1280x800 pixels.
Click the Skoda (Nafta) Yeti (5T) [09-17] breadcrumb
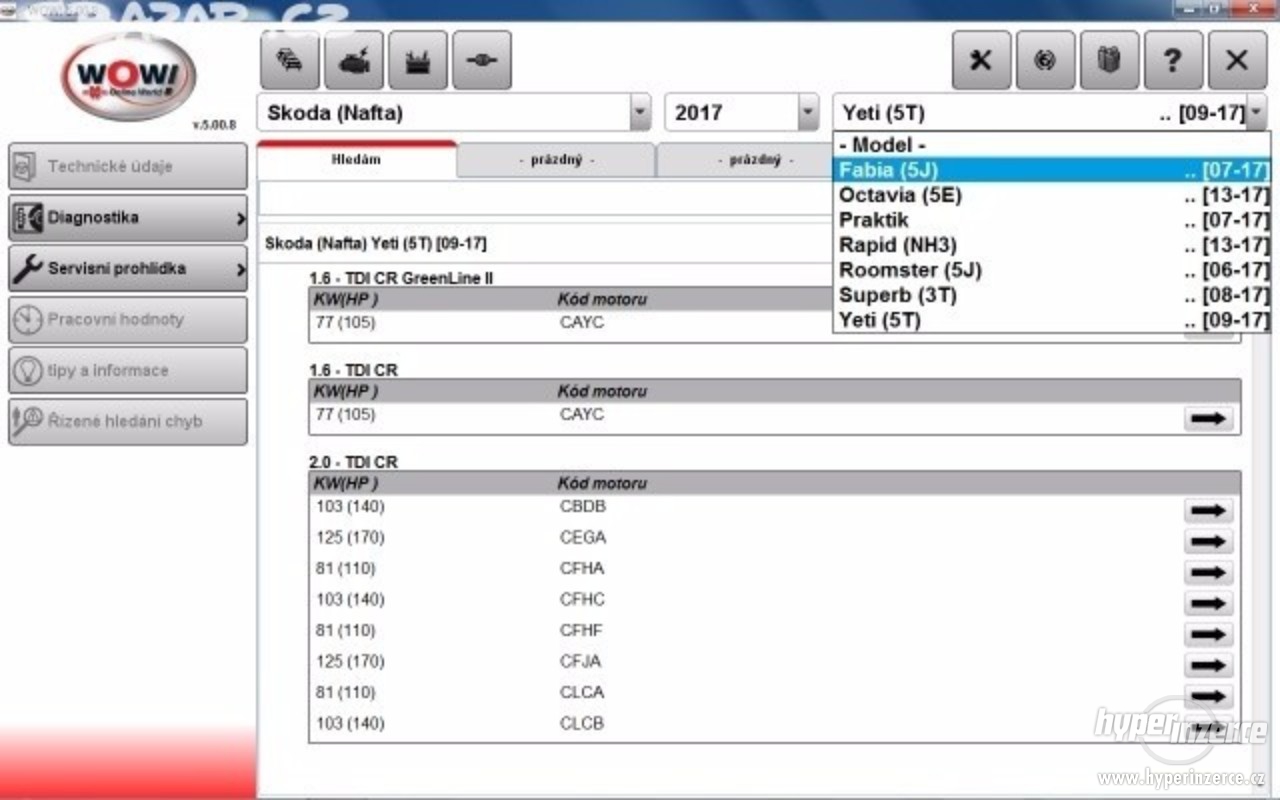(x=376, y=244)
